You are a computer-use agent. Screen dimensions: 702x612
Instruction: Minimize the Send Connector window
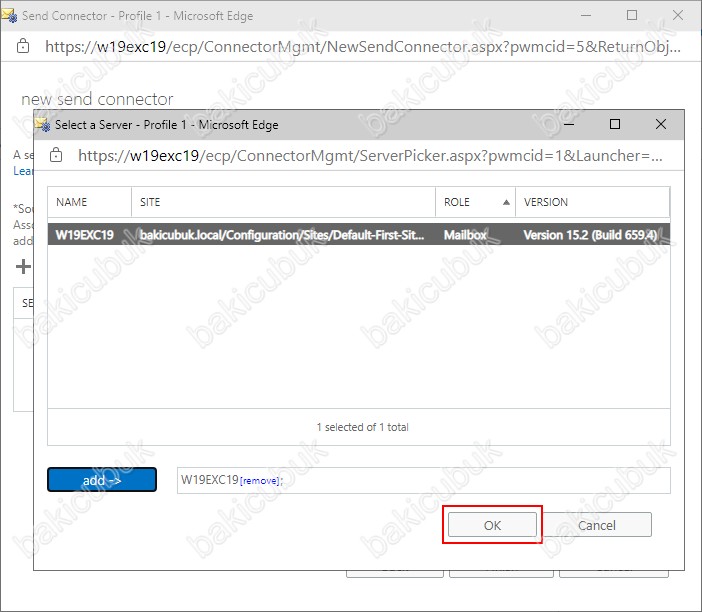pyautogui.click(x=586, y=16)
